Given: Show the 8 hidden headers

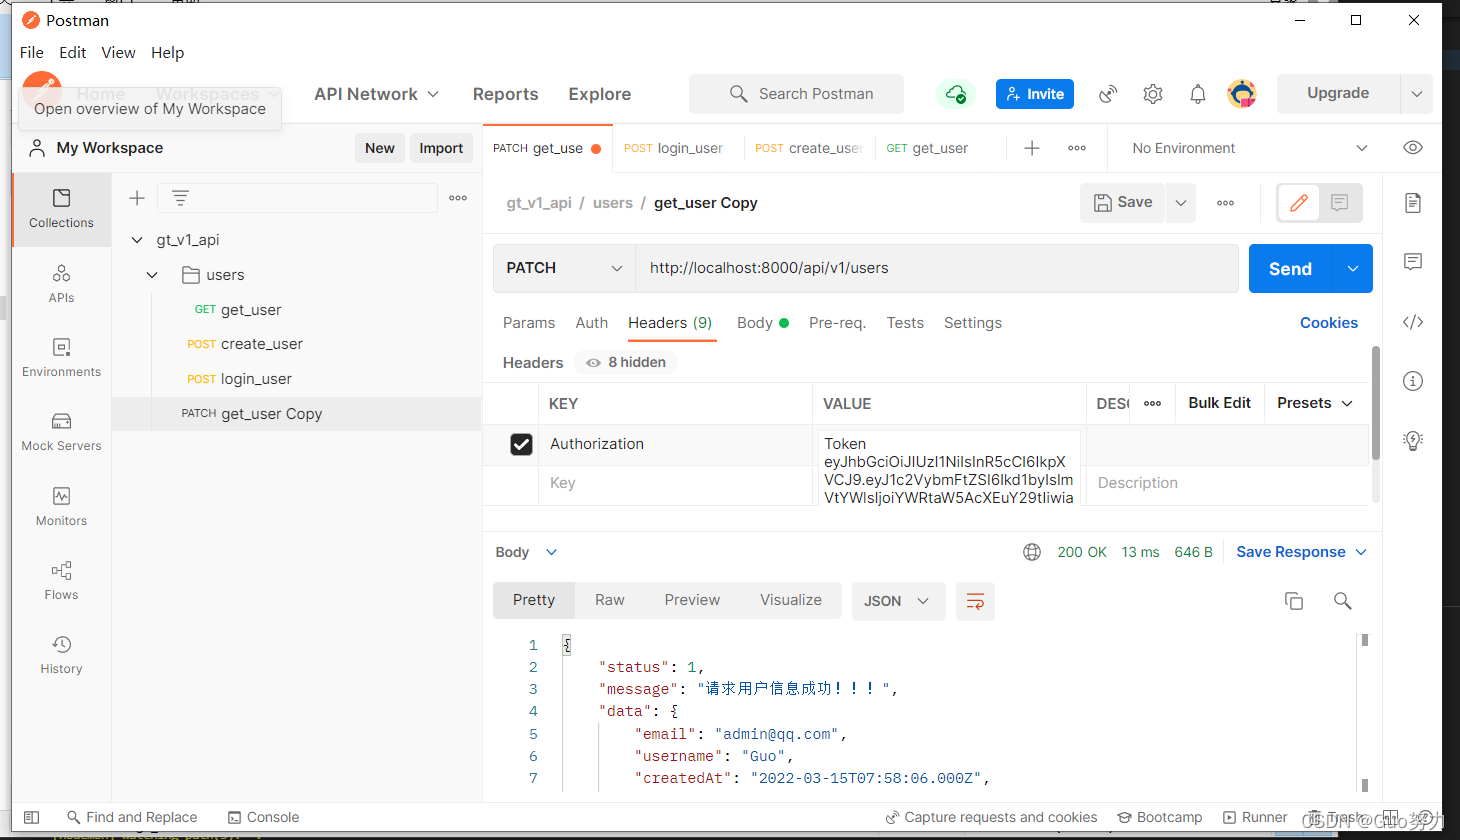Looking at the screenshot, I should click(626, 362).
